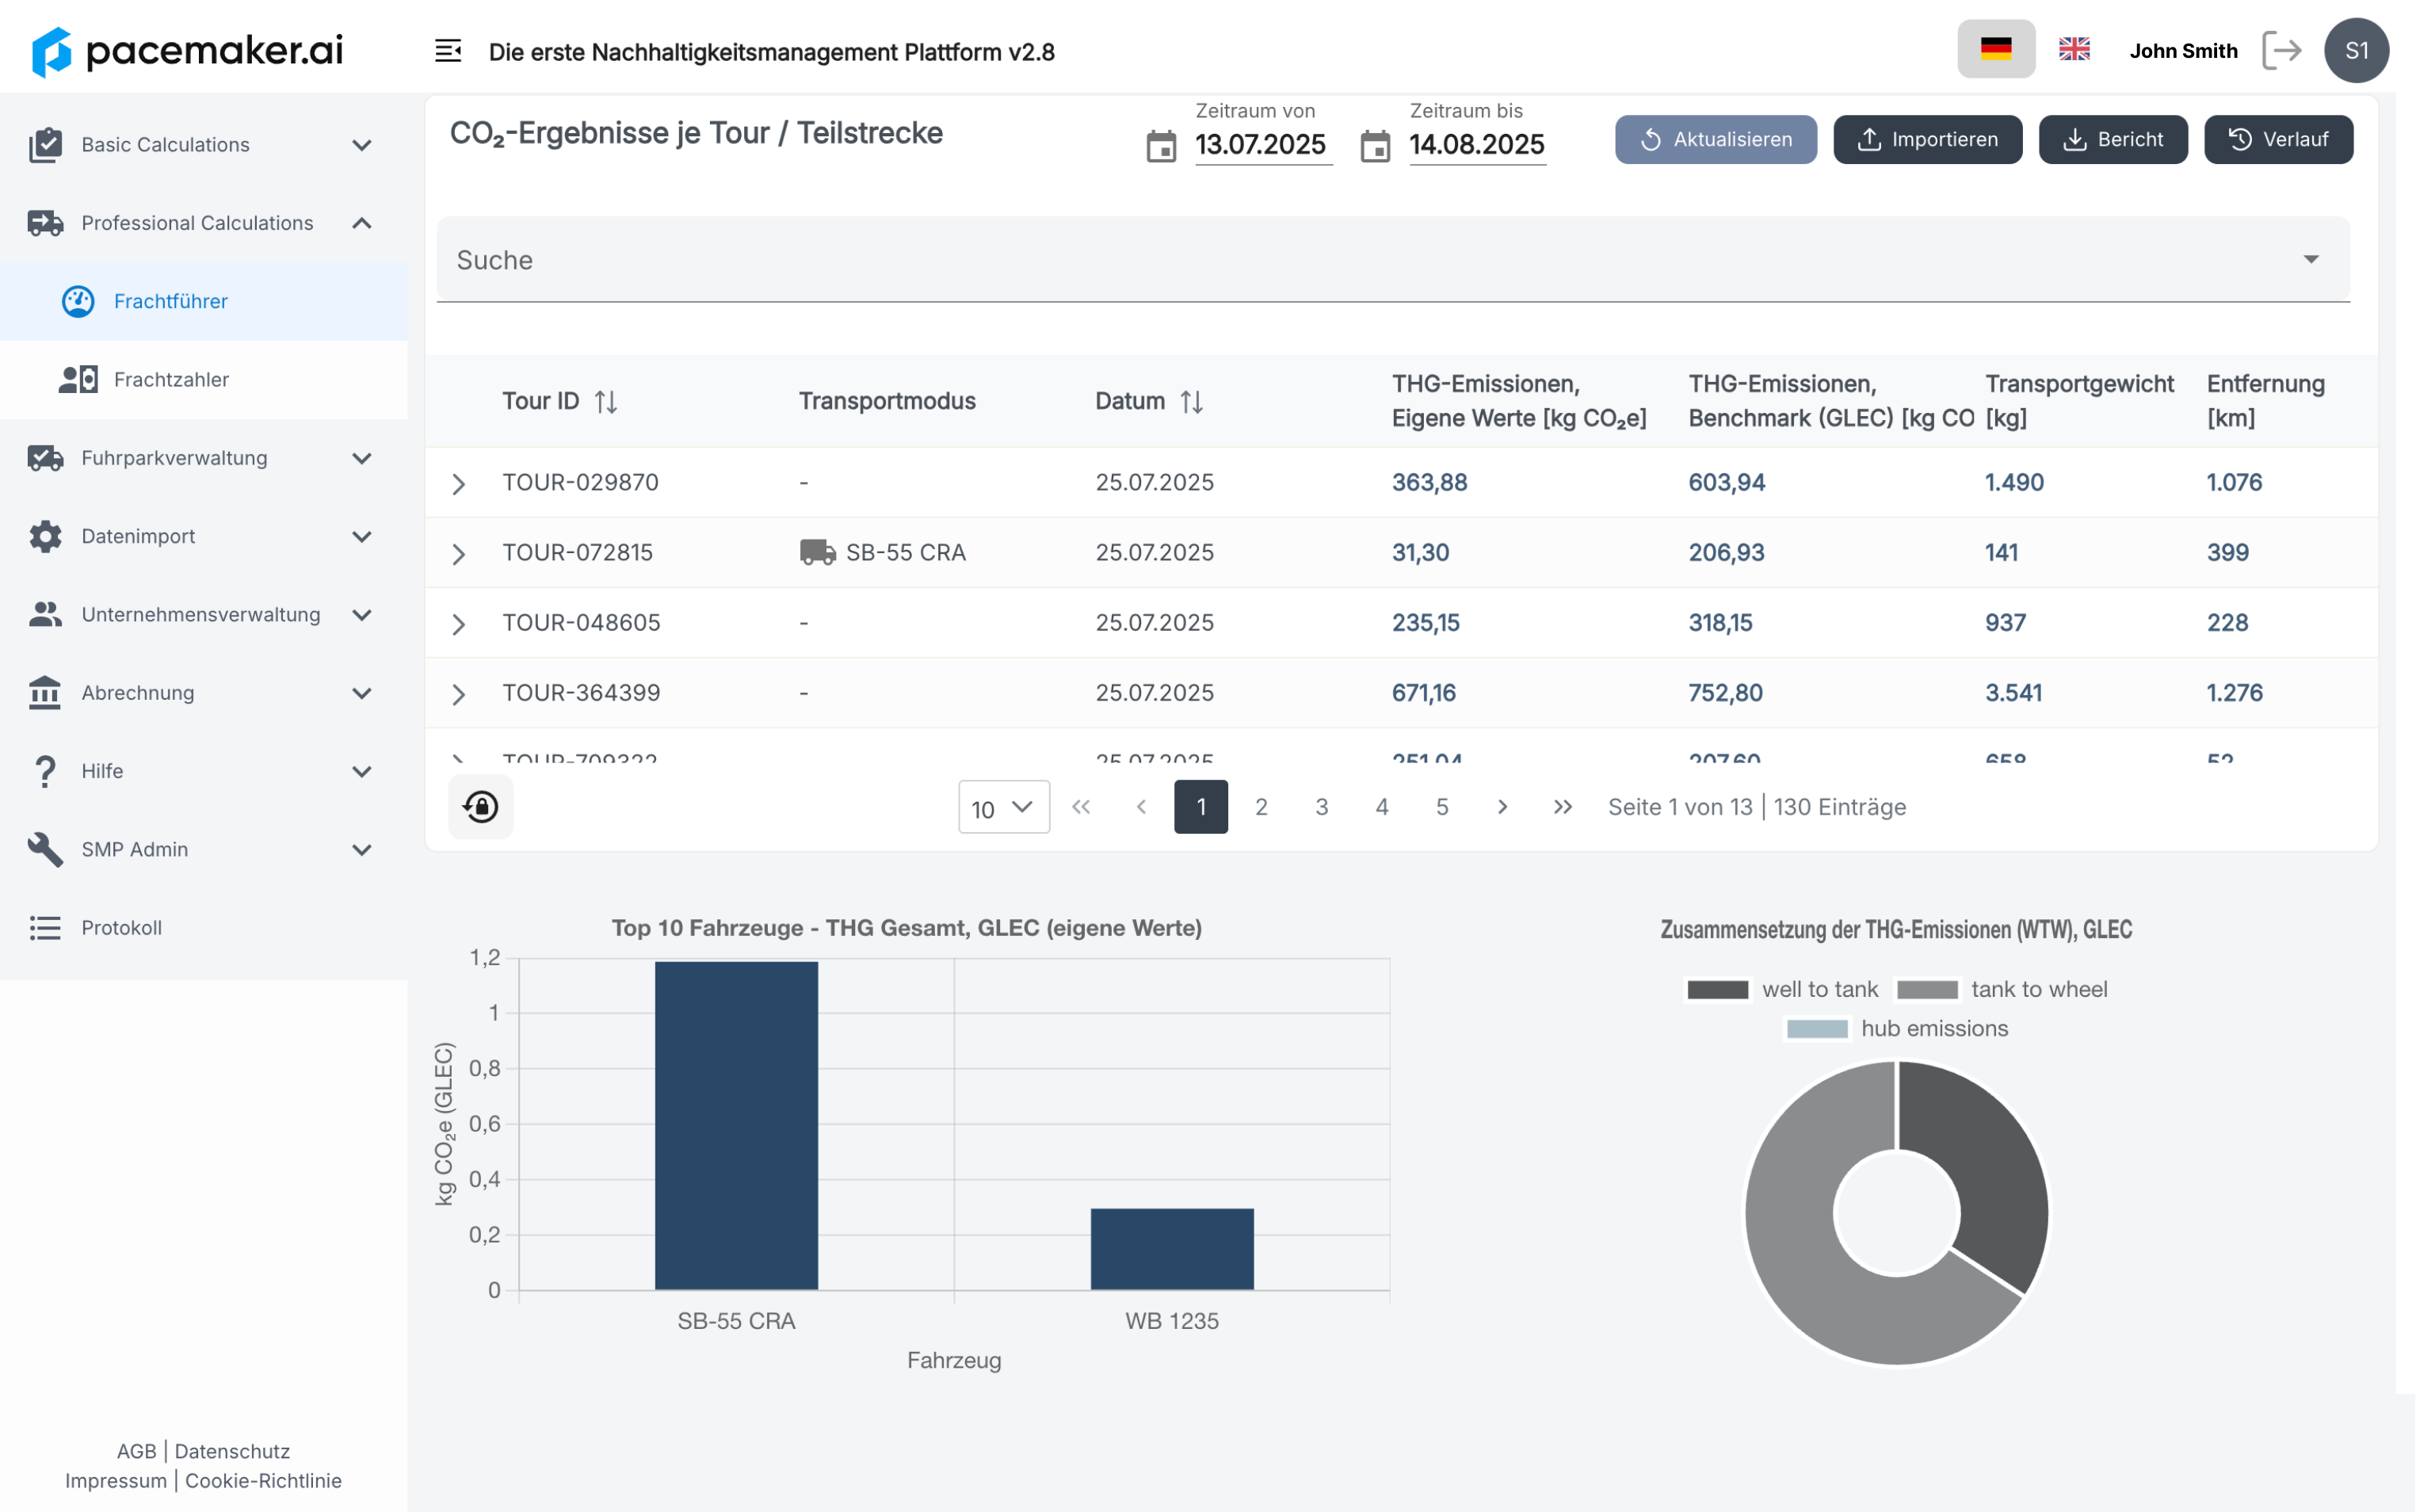Click the Aktualisieren button
2416x1512 pixels.
[1715, 139]
